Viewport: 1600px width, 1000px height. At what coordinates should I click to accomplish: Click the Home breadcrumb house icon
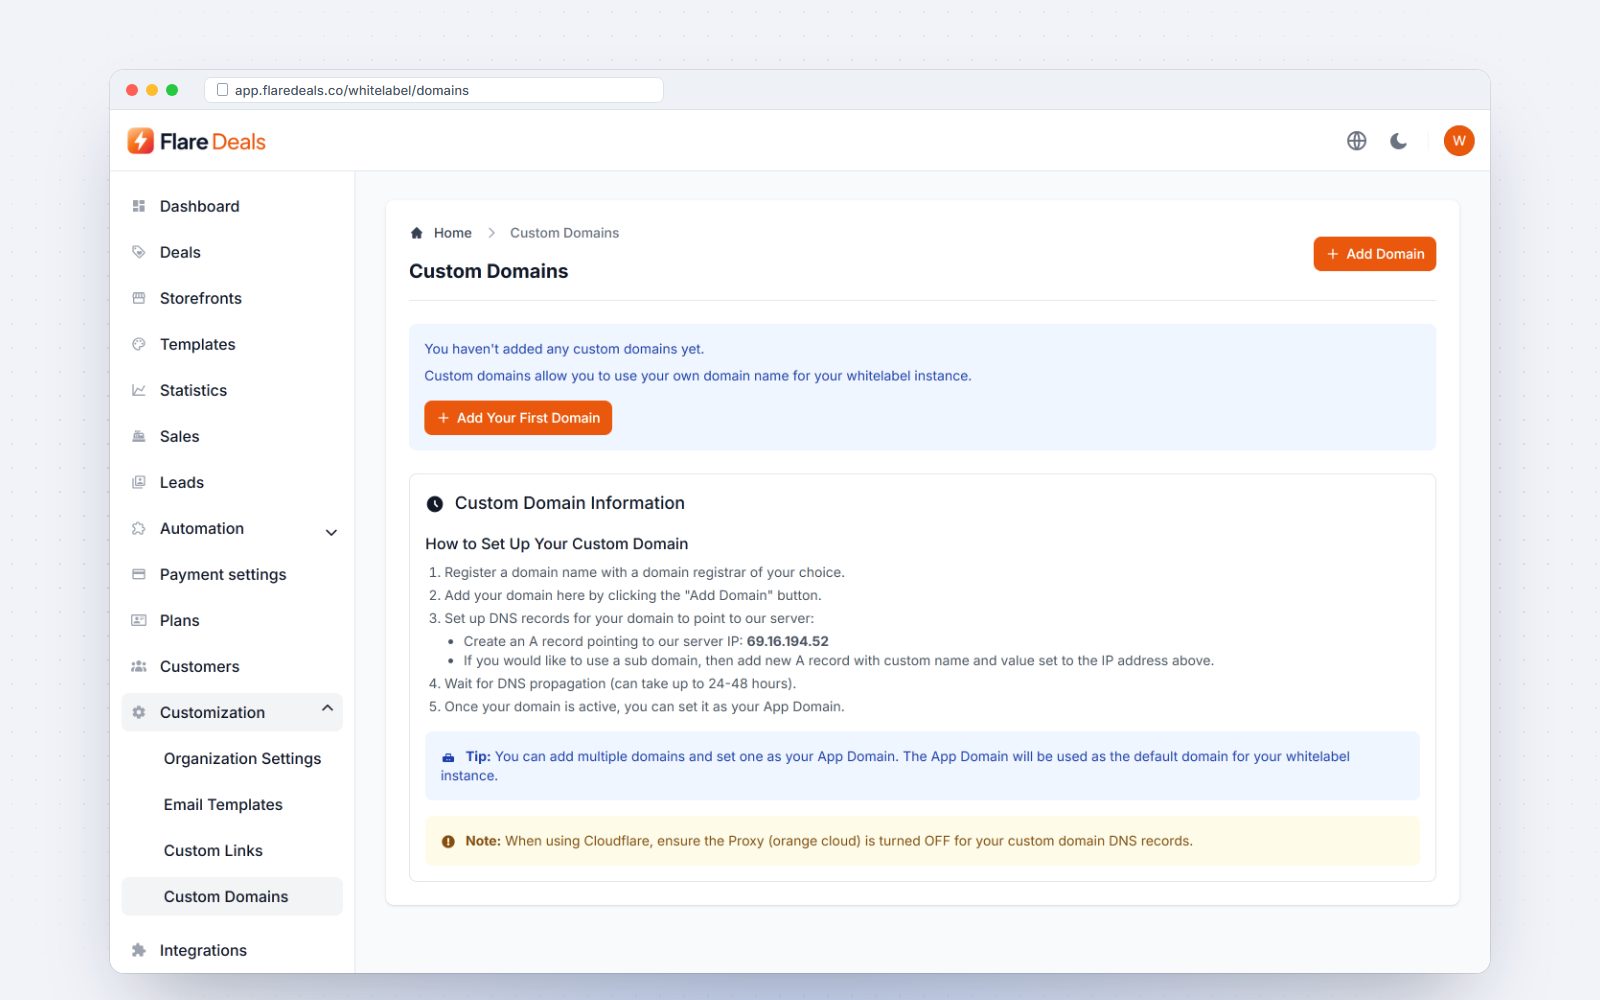coord(417,233)
